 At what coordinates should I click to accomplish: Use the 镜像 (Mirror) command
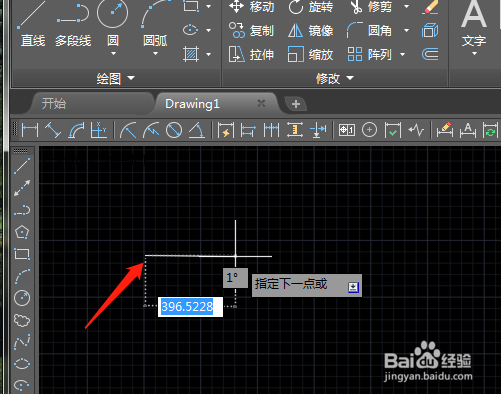tap(311, 31)
